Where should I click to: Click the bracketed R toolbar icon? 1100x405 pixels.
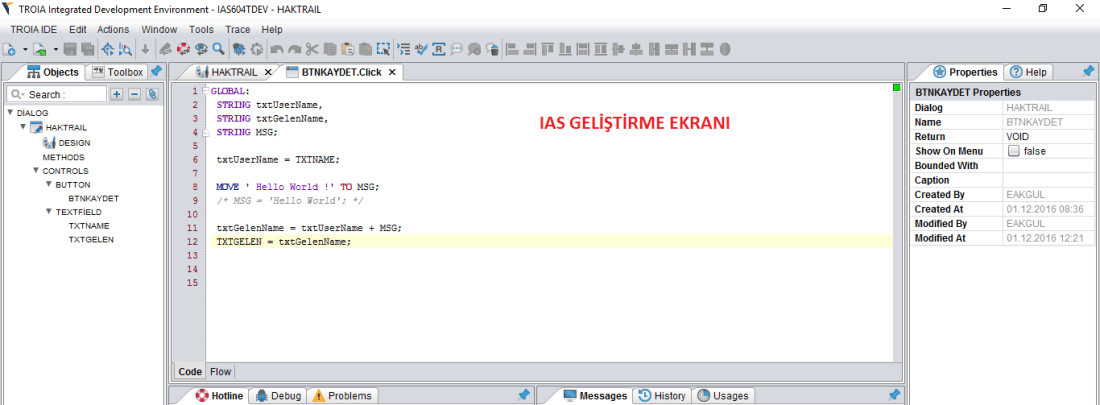click(438, 49)
